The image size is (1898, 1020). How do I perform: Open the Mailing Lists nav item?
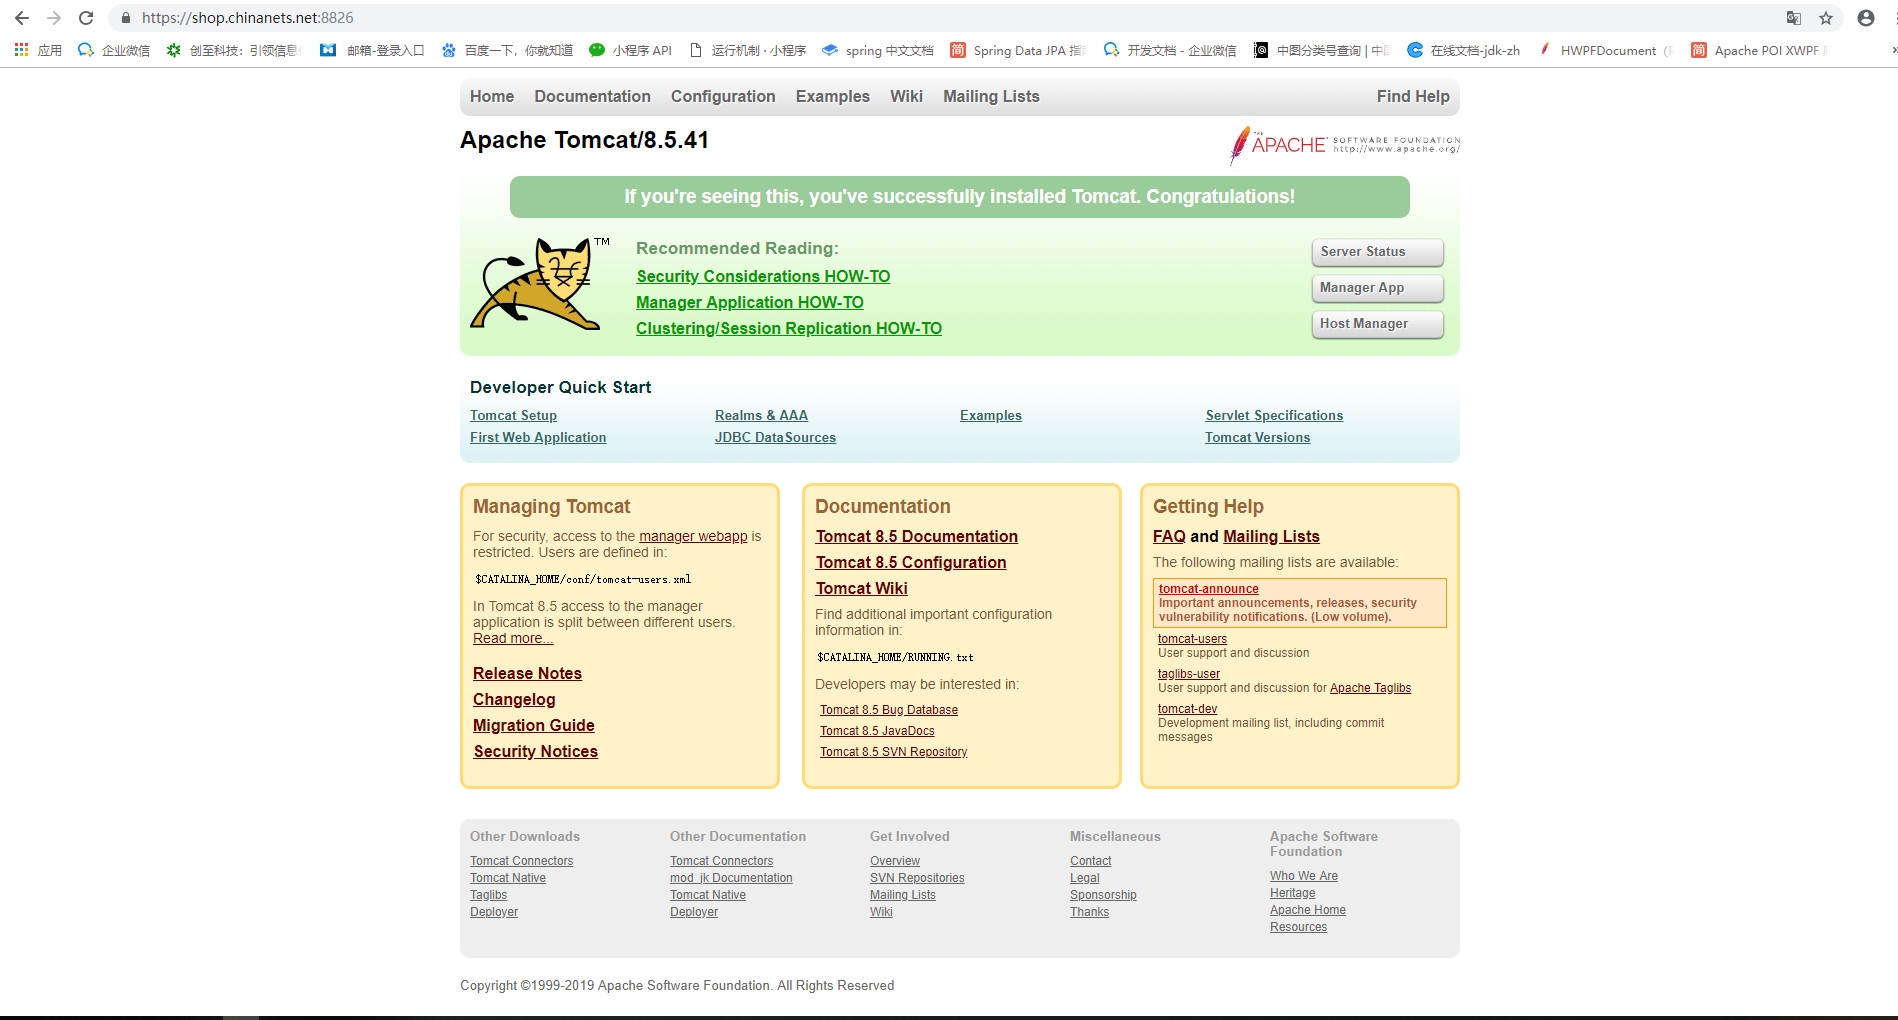pos(991,96)
